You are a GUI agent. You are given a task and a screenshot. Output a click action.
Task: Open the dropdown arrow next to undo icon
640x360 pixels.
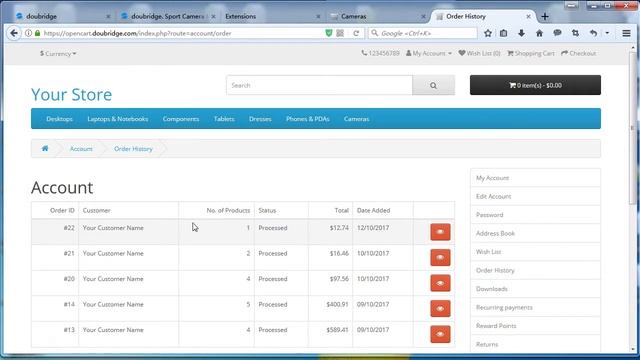tap(607, 33)
